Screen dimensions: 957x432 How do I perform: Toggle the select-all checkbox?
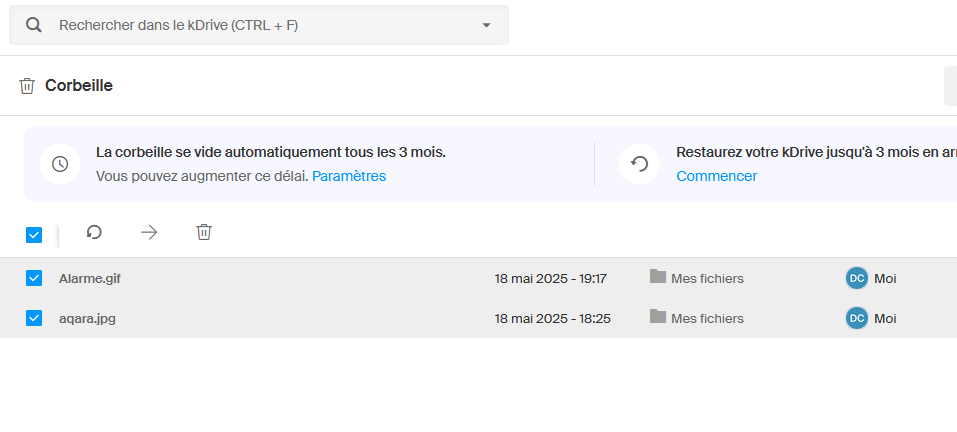34,235
